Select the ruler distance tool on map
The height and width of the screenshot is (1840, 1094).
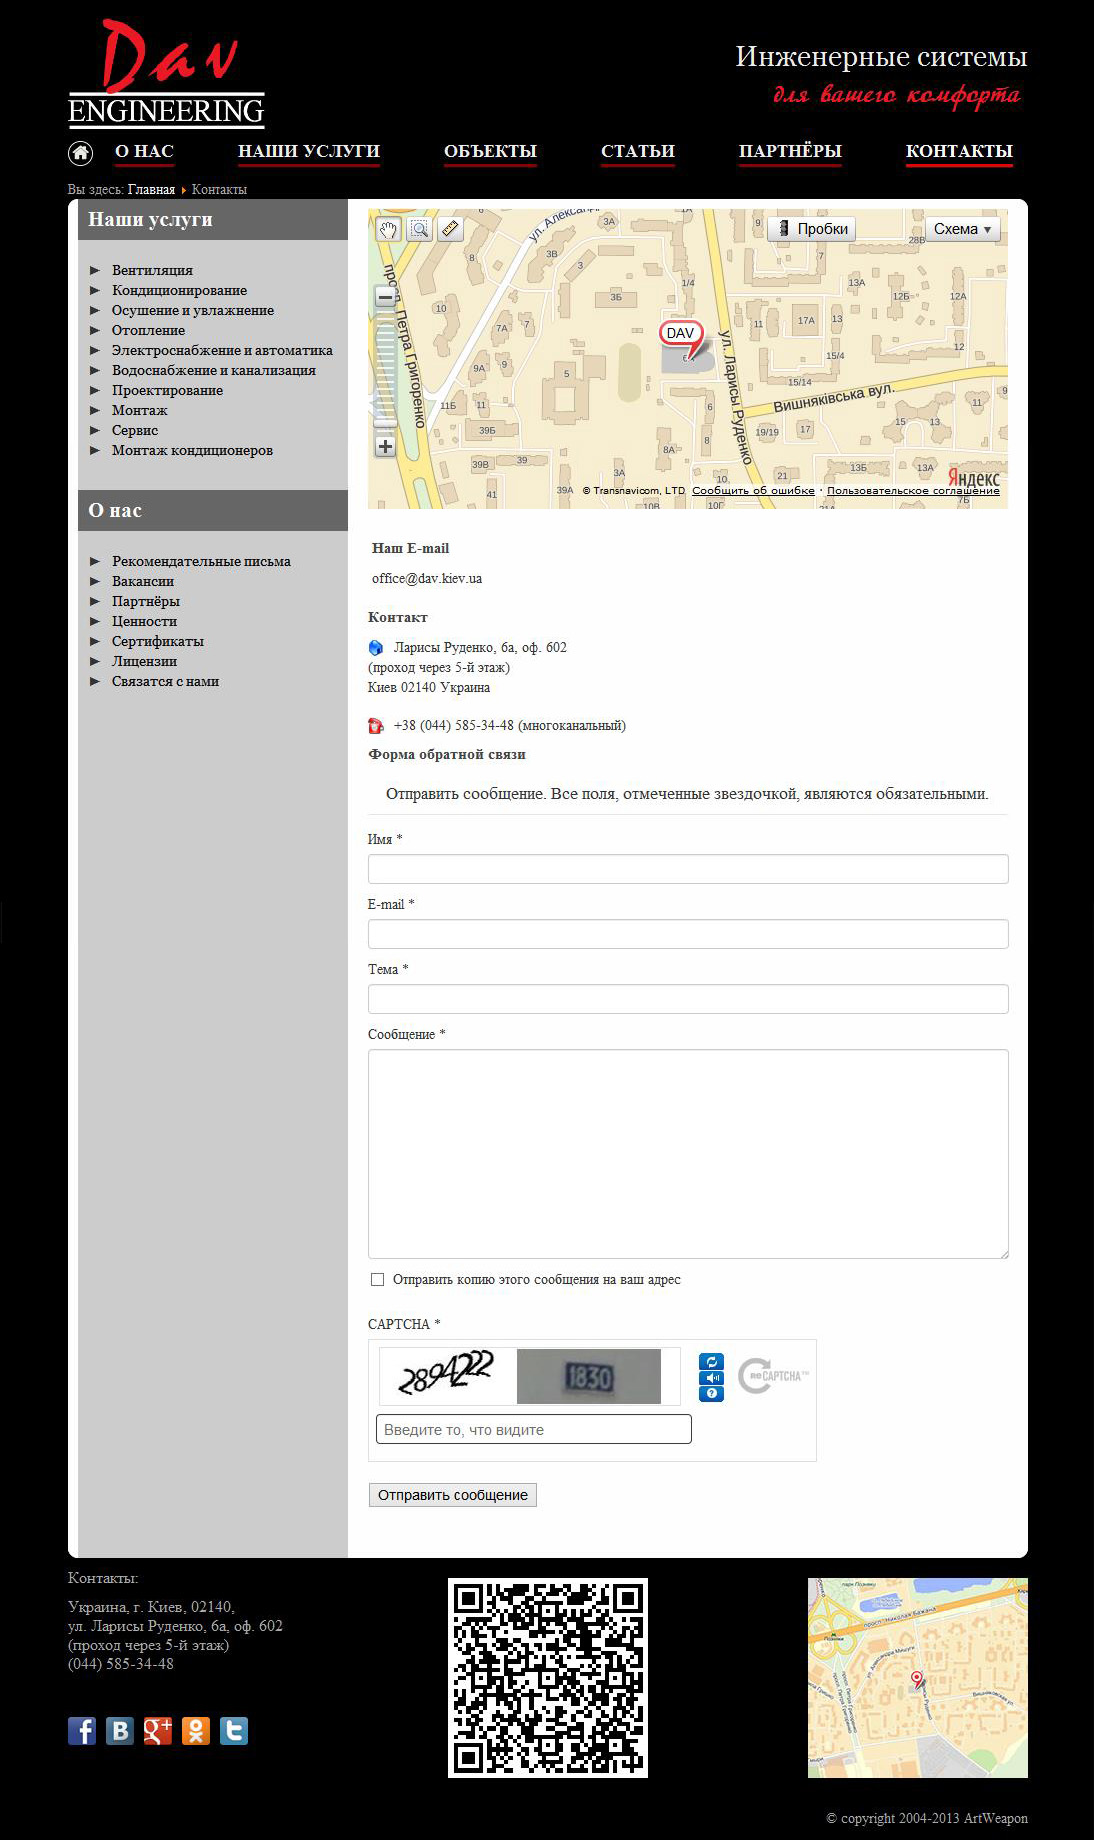pos(451,230)
